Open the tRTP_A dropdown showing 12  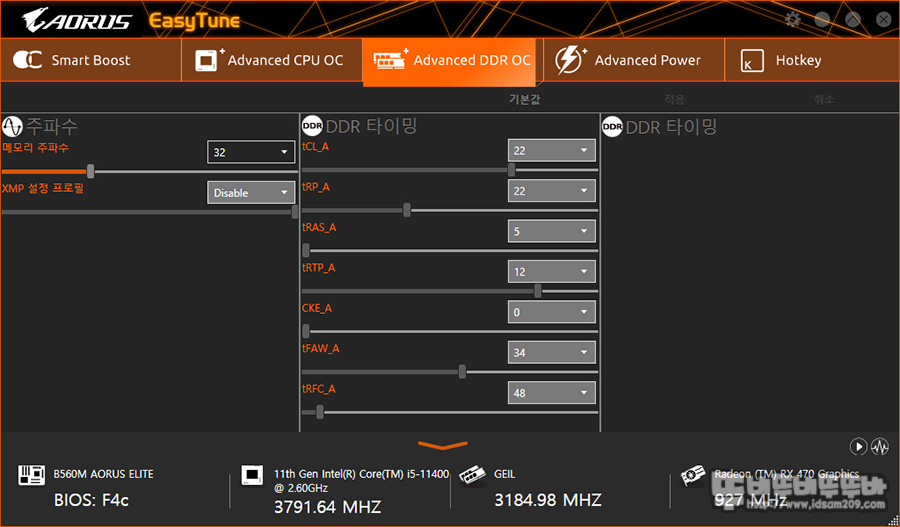[552, 272]
